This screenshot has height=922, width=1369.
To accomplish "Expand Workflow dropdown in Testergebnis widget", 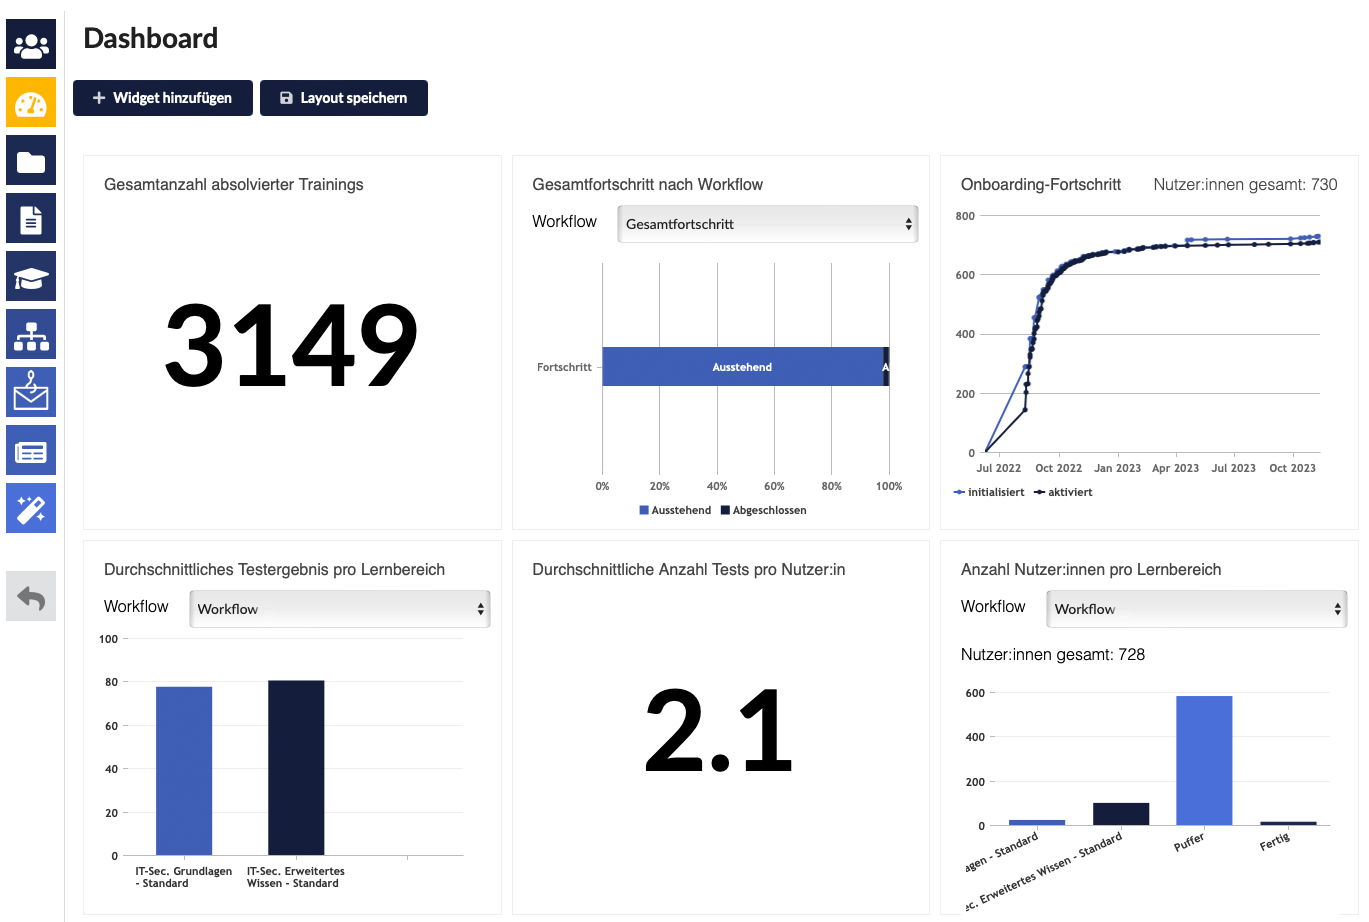I will (x=340, y=609).
